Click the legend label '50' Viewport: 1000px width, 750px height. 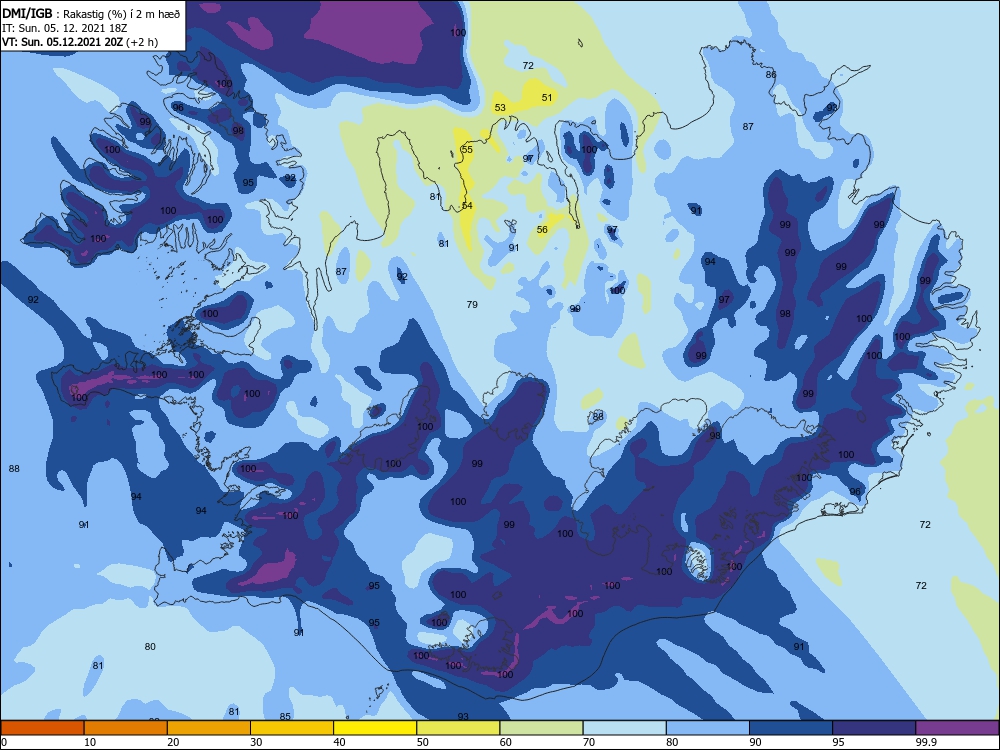(x=422, y=742)
